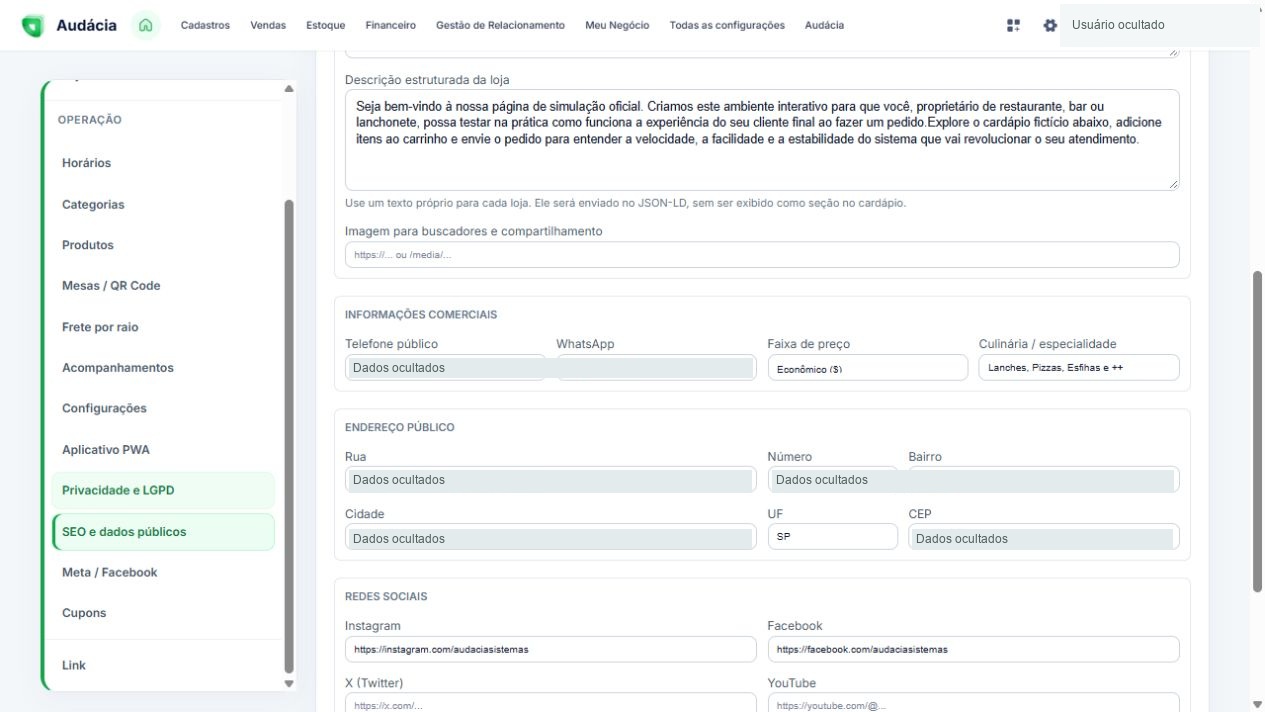This screenshot has width=1265, height=712.
Task: Open the Todas as configurações menu
Action: pyautogui.click(x=727, y=25)
